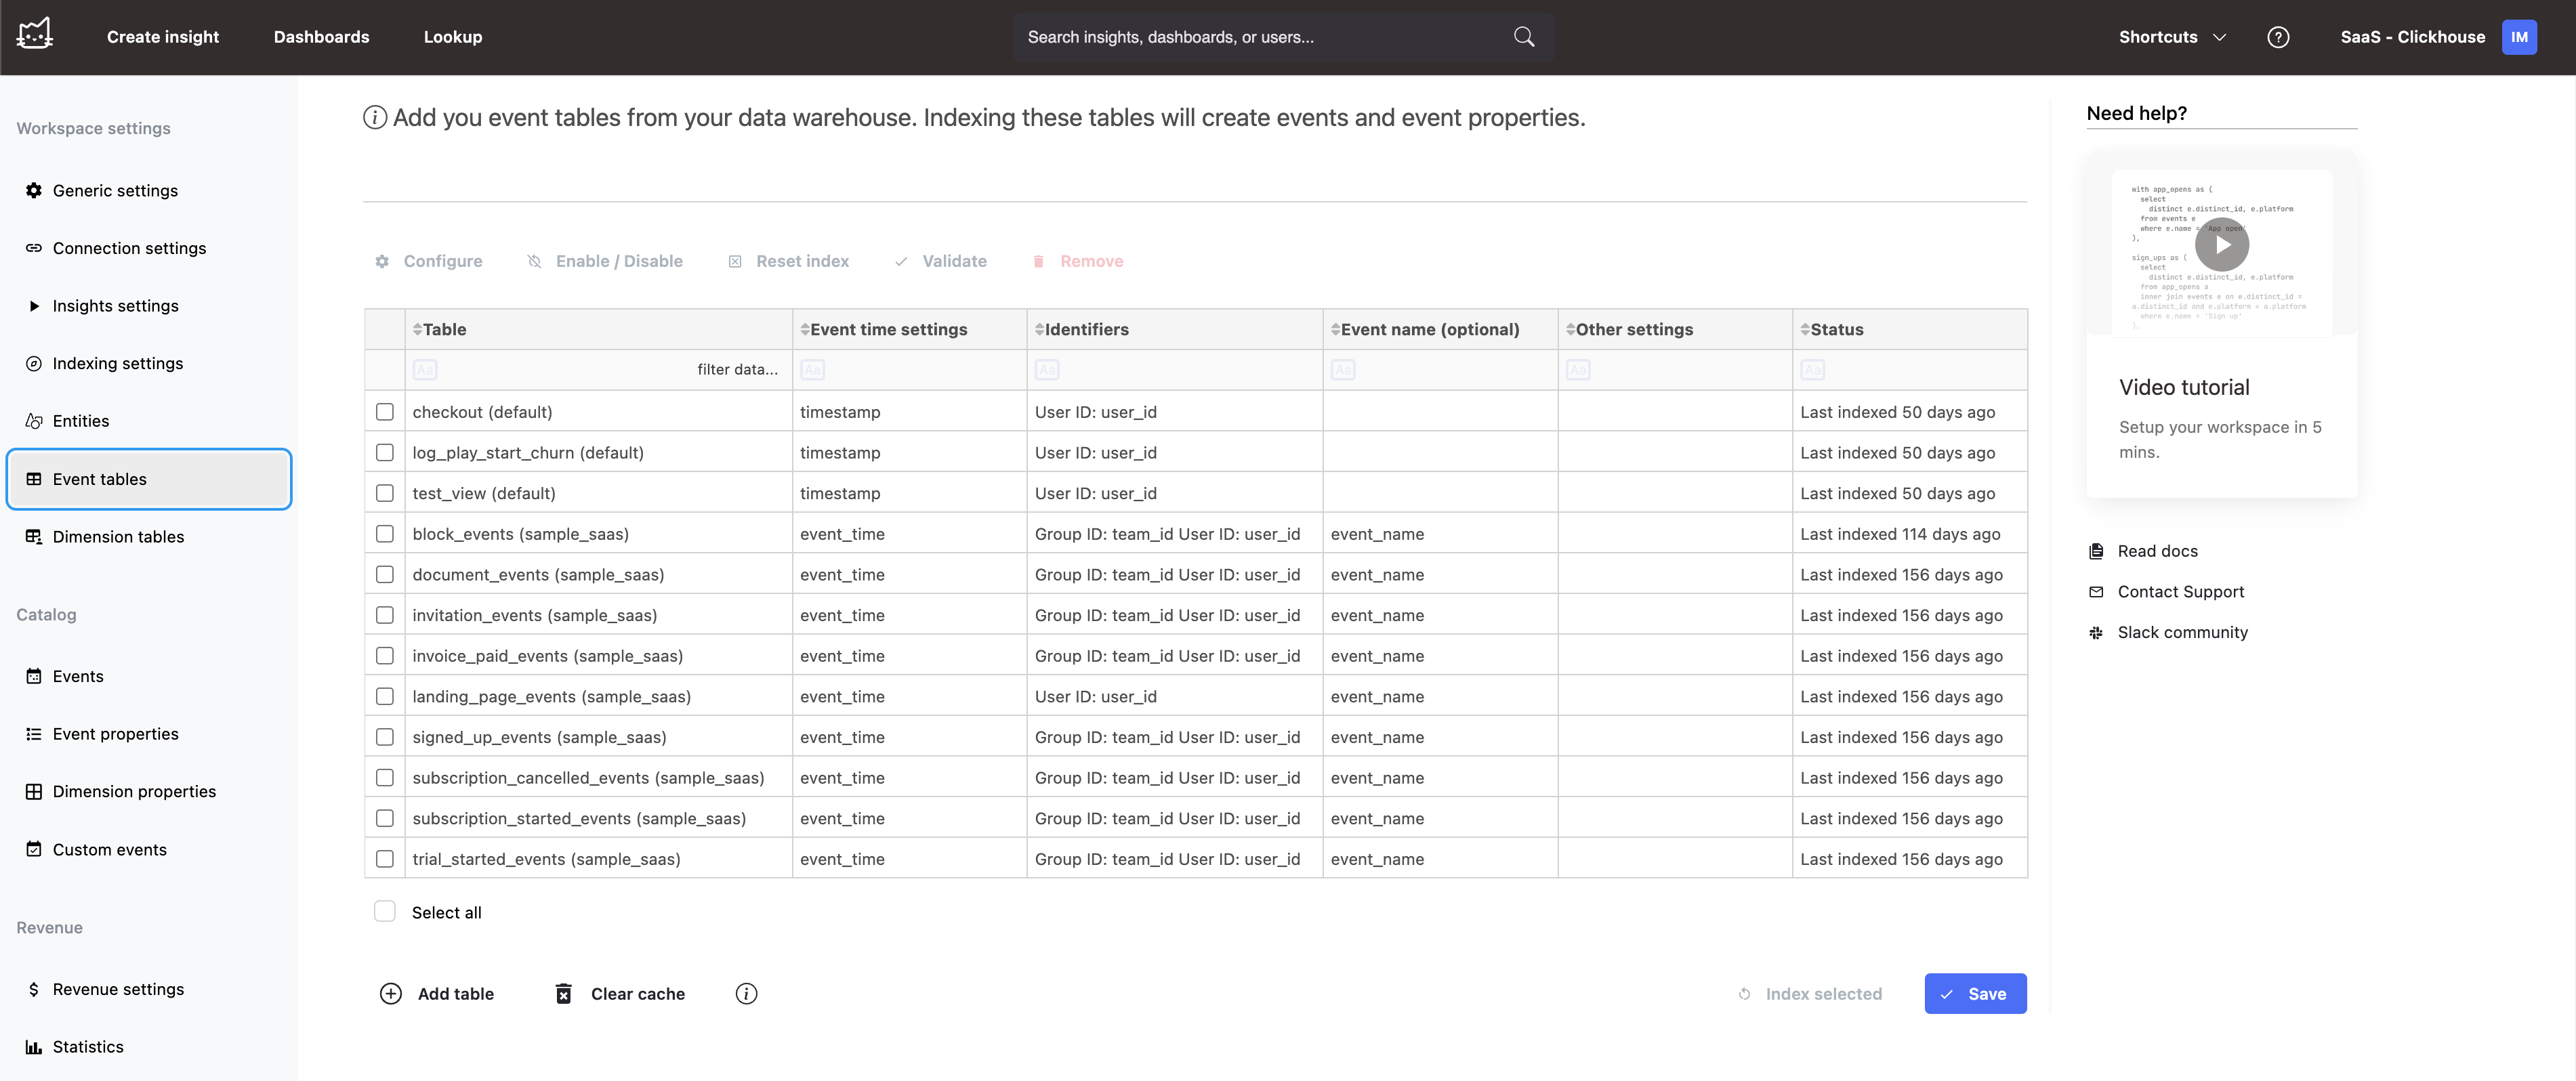Open the Read docs link
The width and height of the screenshot is (2576, 1081).
point(2156,551)
